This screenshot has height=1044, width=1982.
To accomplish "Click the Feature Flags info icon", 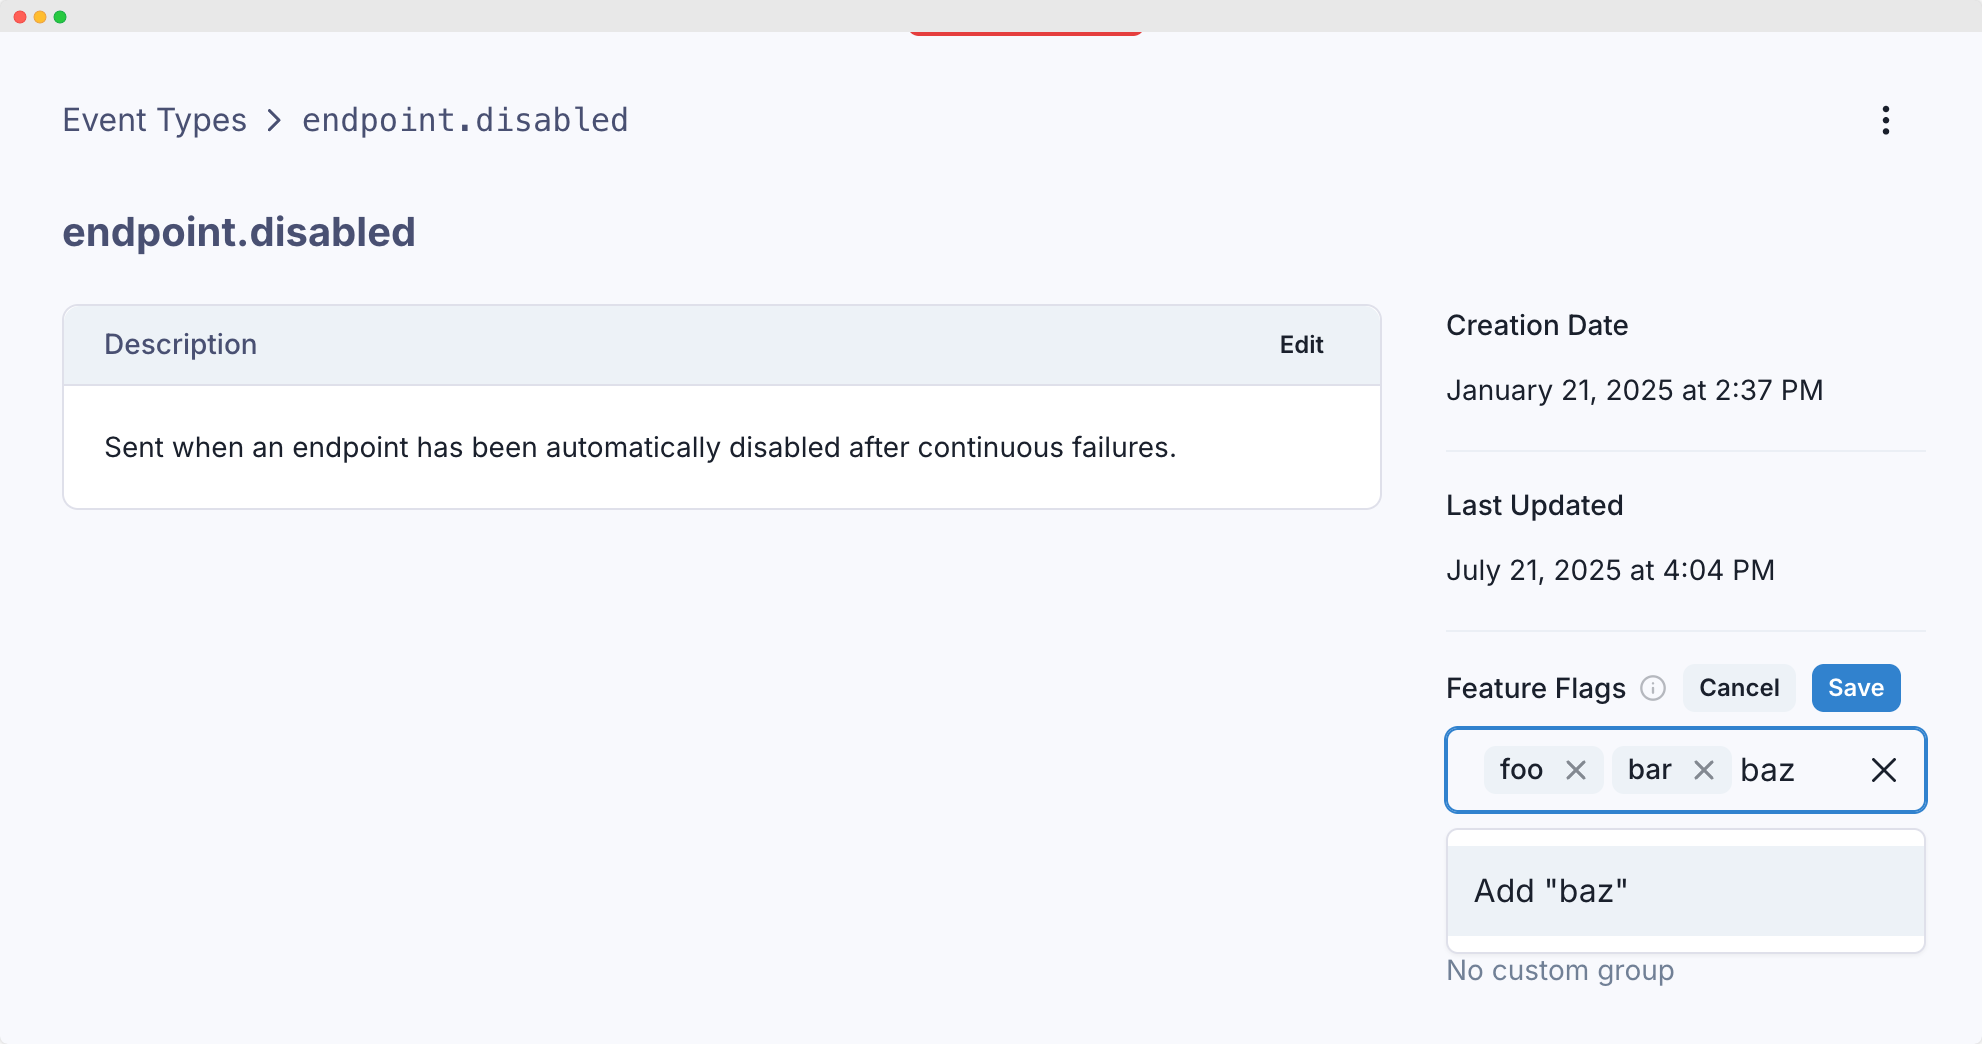I will (1653, 689).
